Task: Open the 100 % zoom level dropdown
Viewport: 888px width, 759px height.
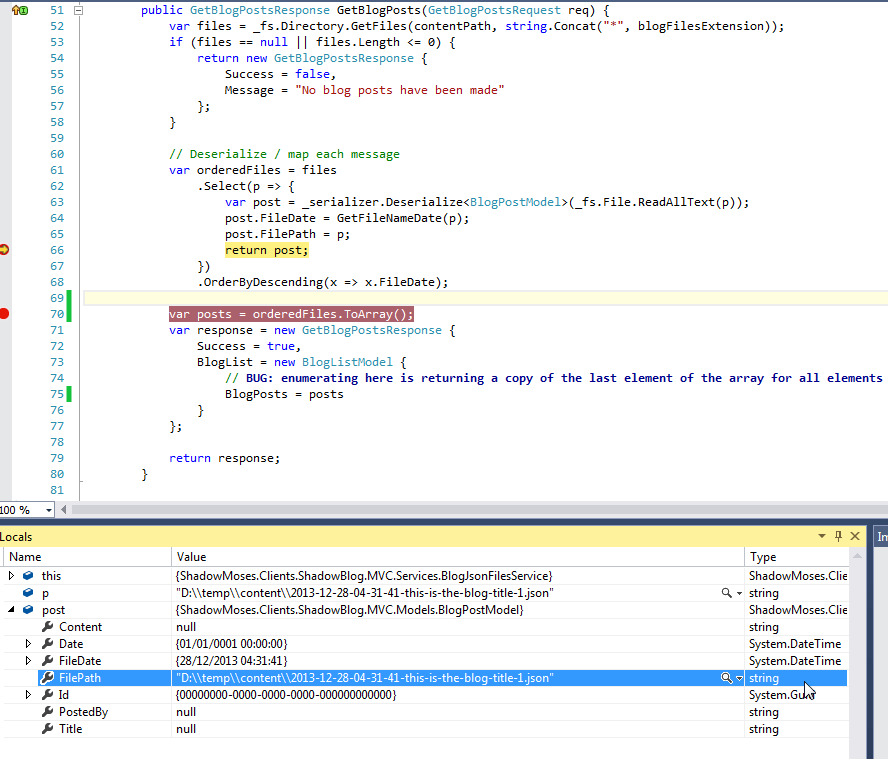Action: 49,510
